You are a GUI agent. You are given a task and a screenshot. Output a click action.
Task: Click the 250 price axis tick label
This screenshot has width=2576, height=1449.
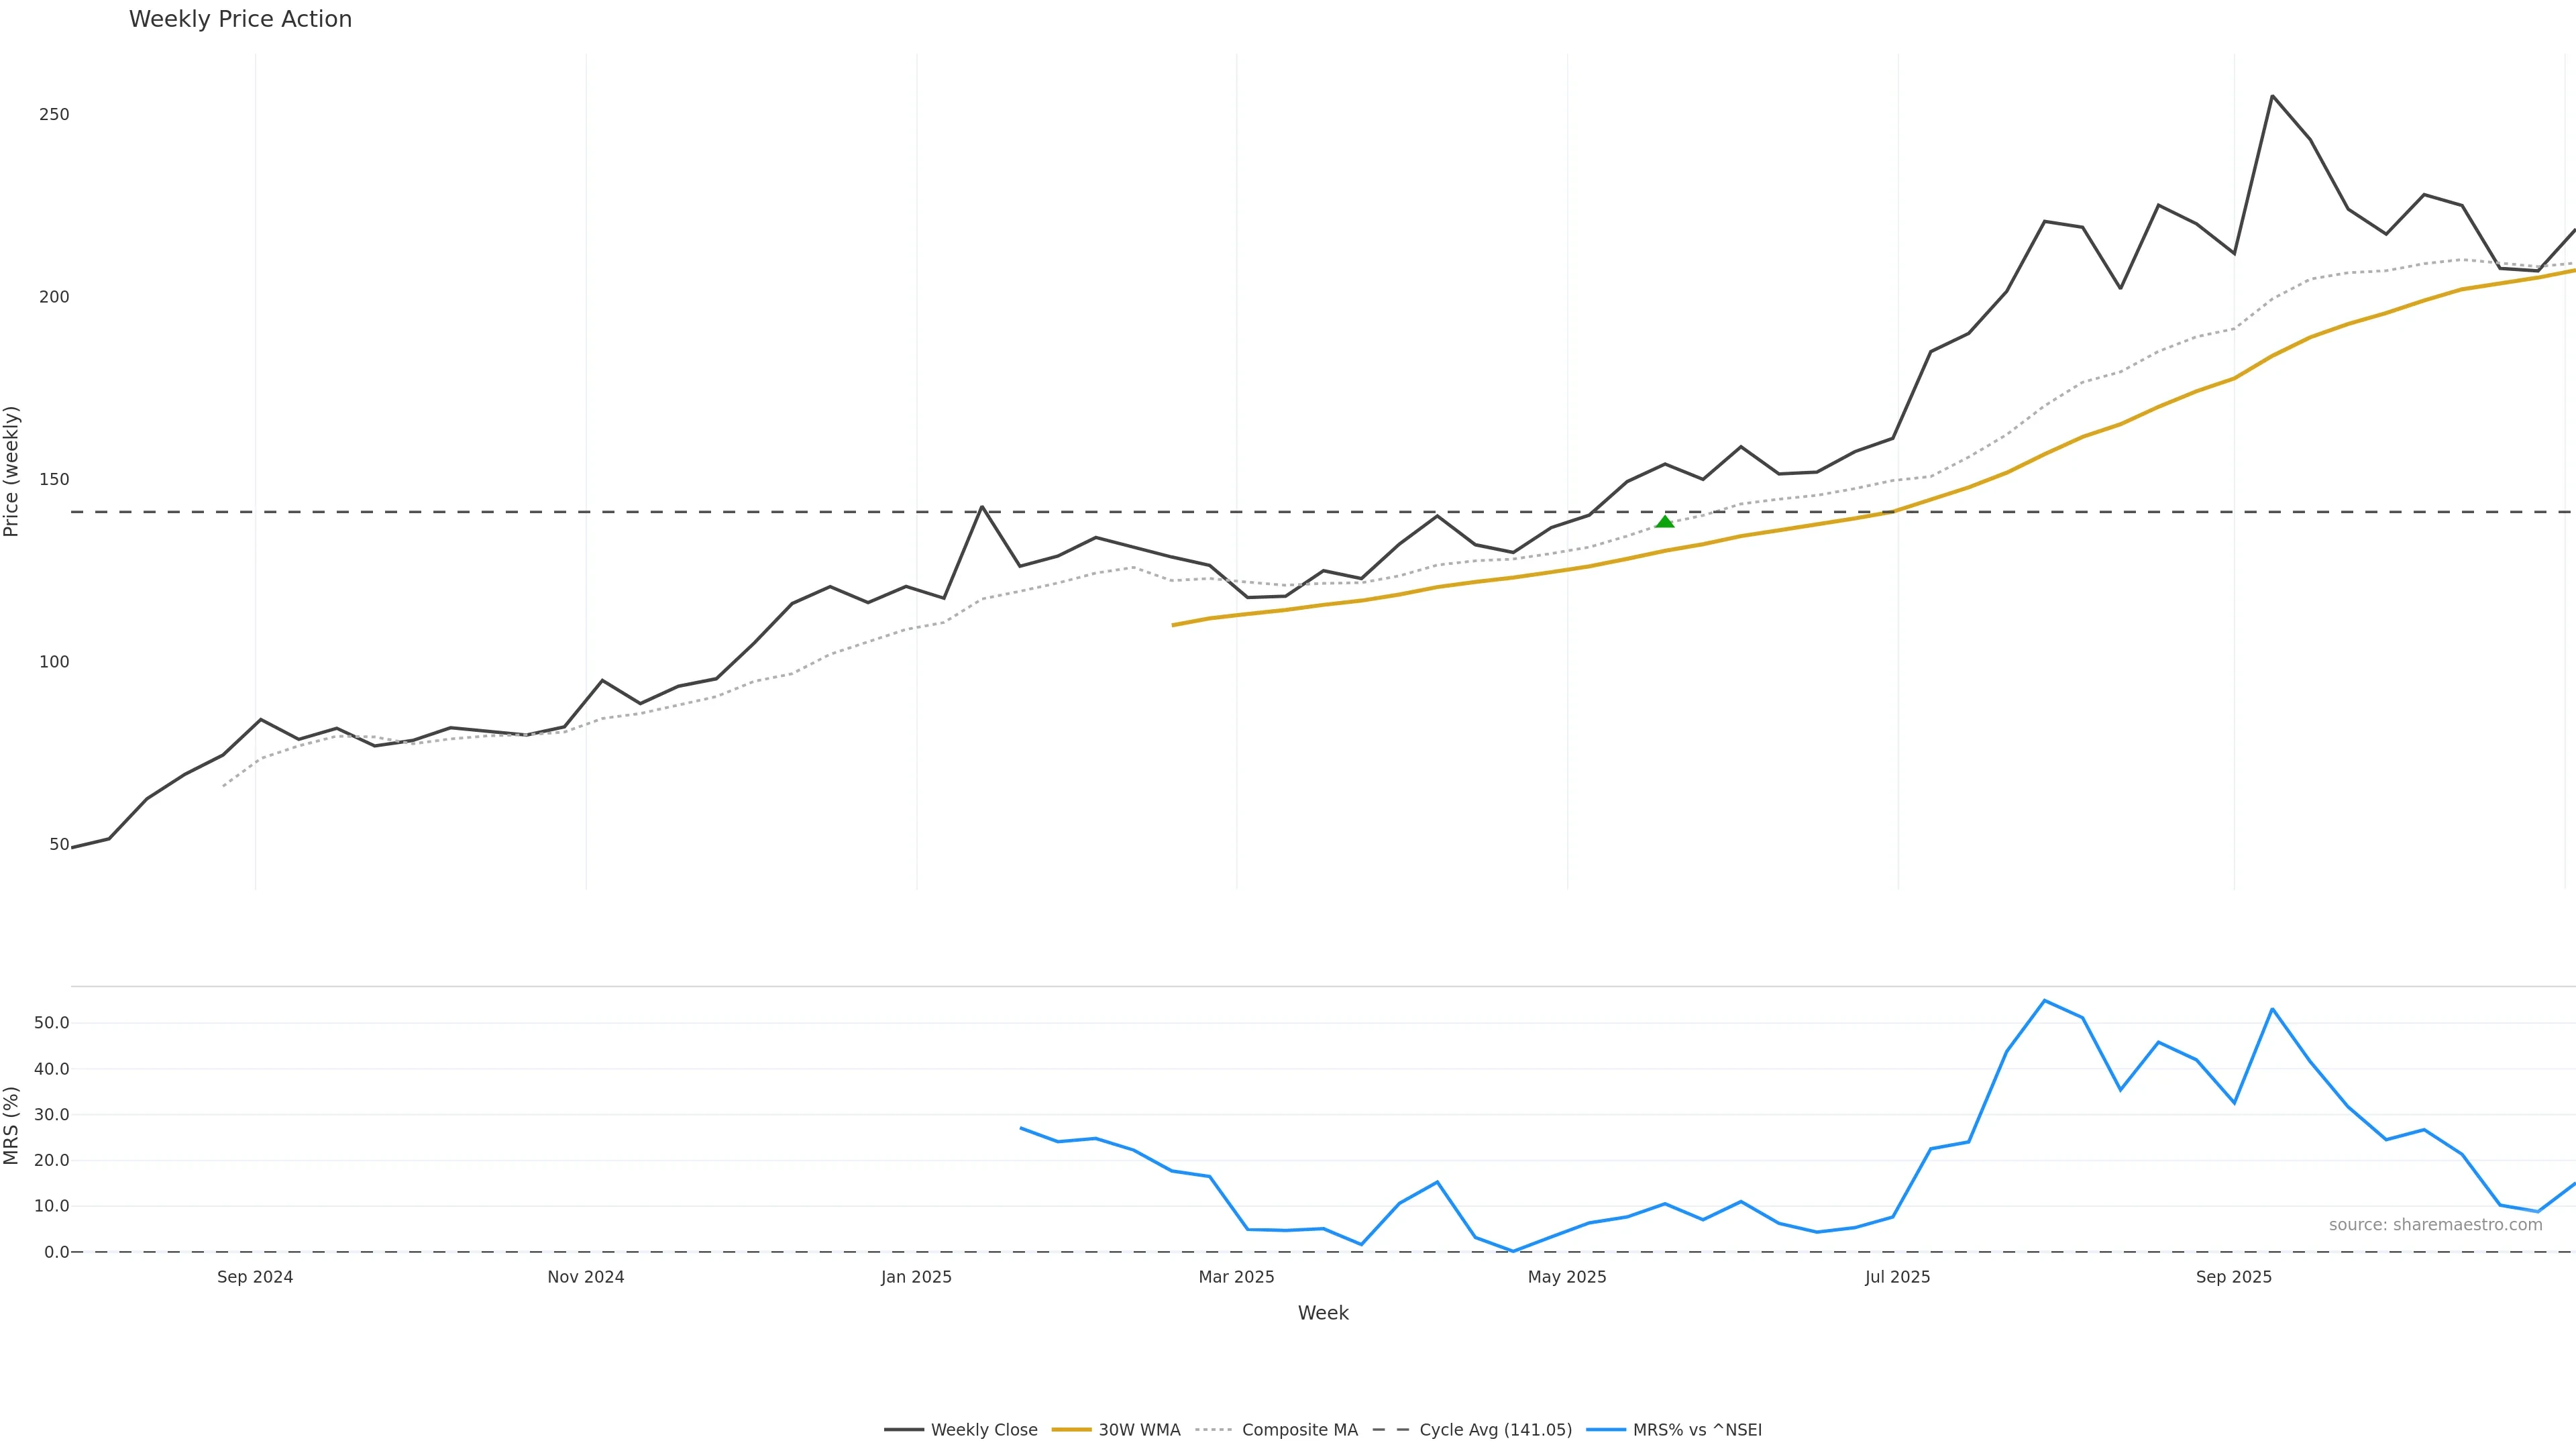tap(54, 115)
